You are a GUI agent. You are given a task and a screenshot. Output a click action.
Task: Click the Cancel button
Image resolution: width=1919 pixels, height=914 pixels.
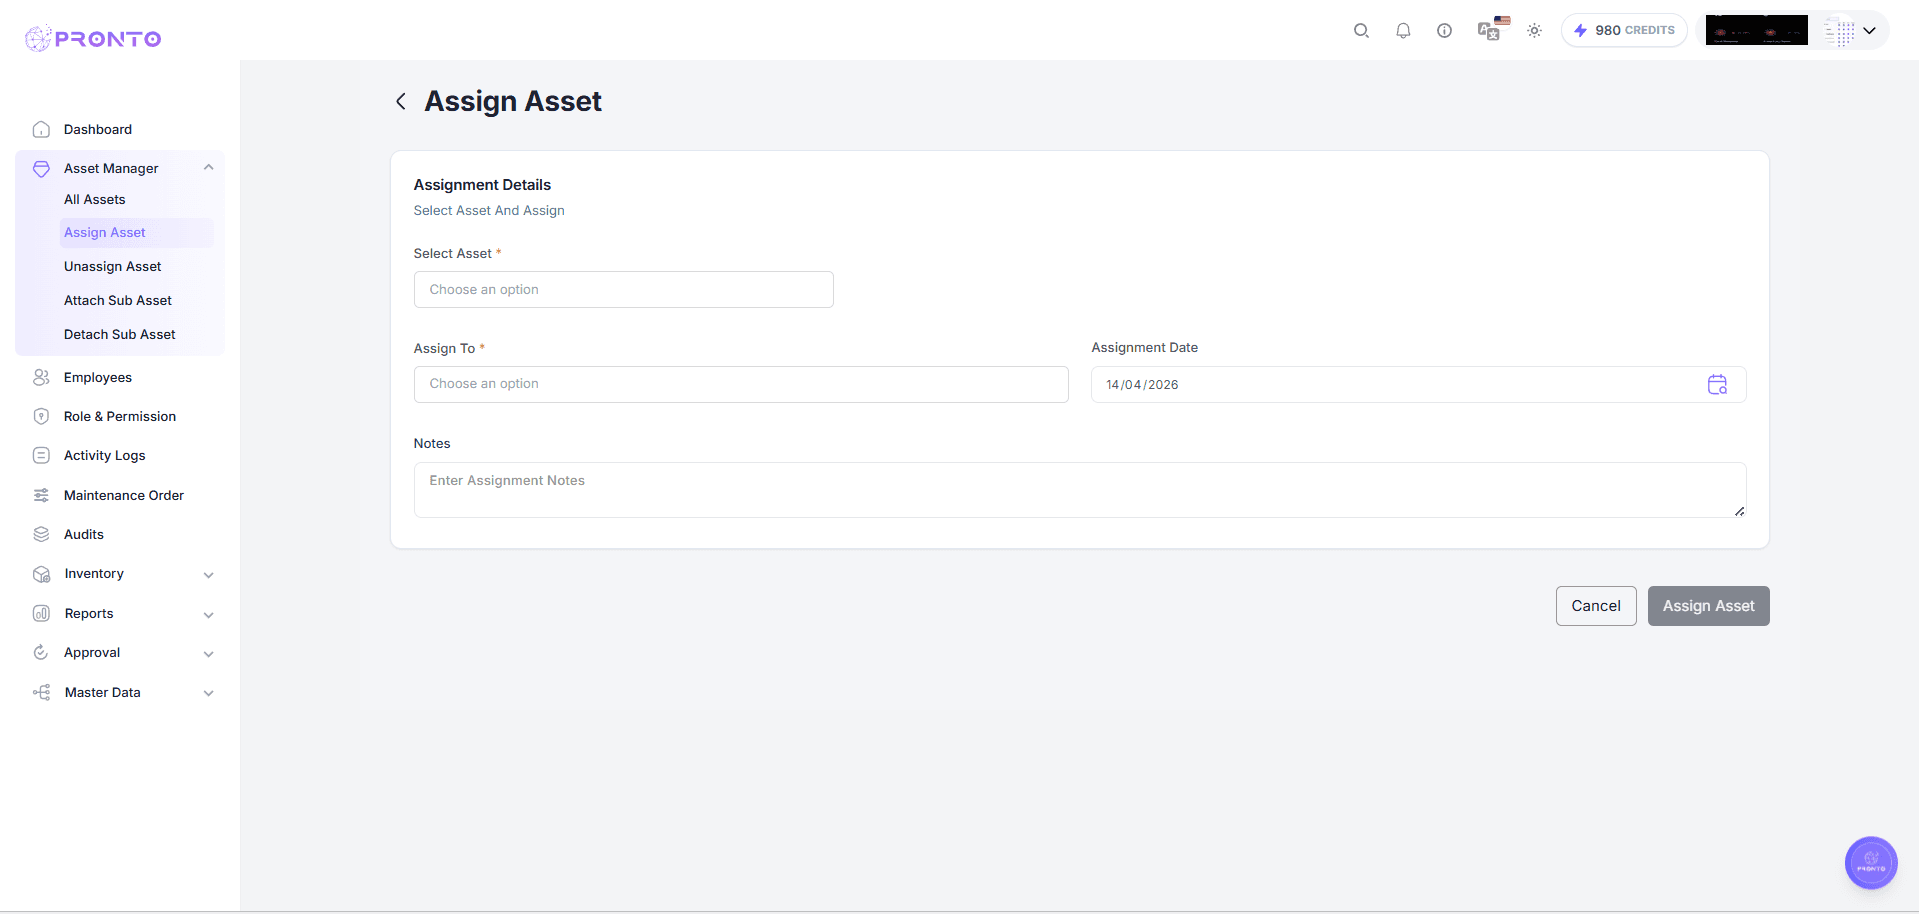click(1596, 605)
